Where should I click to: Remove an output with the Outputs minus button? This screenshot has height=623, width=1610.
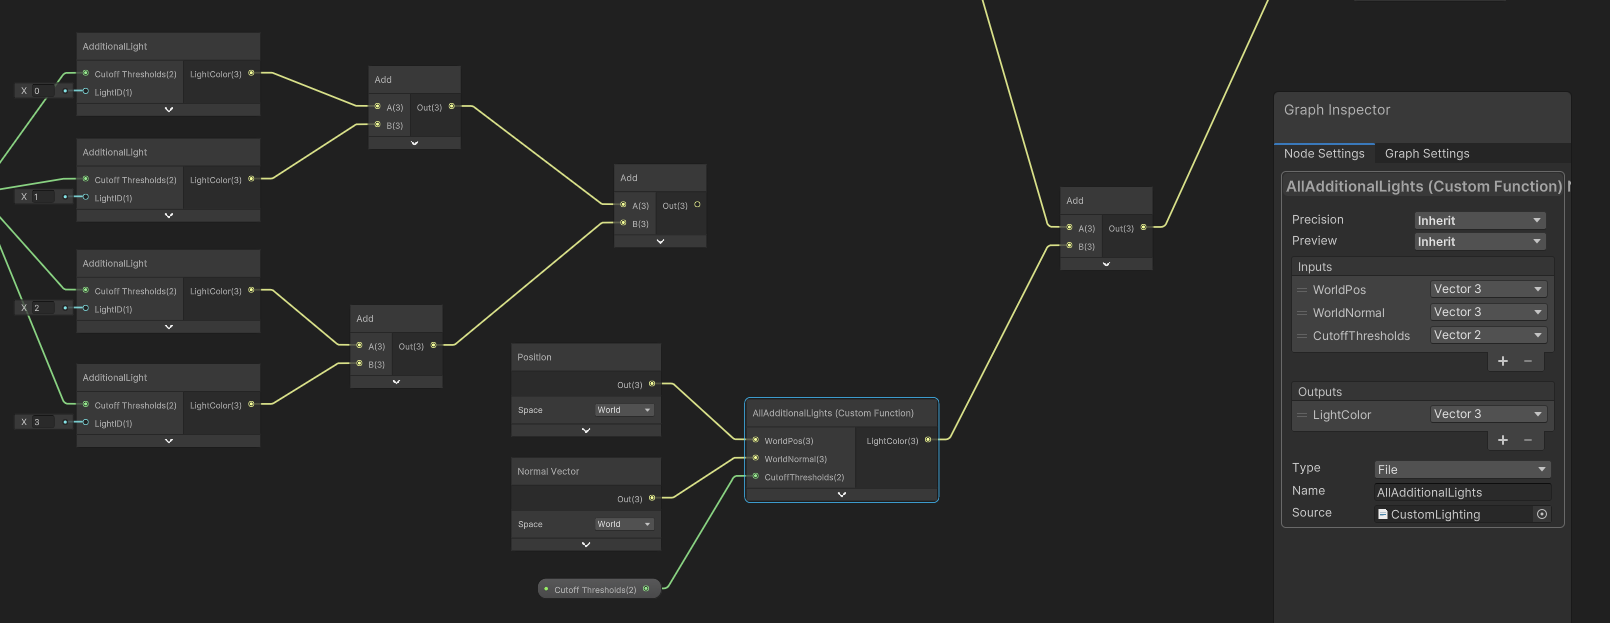pos(1528,440)
